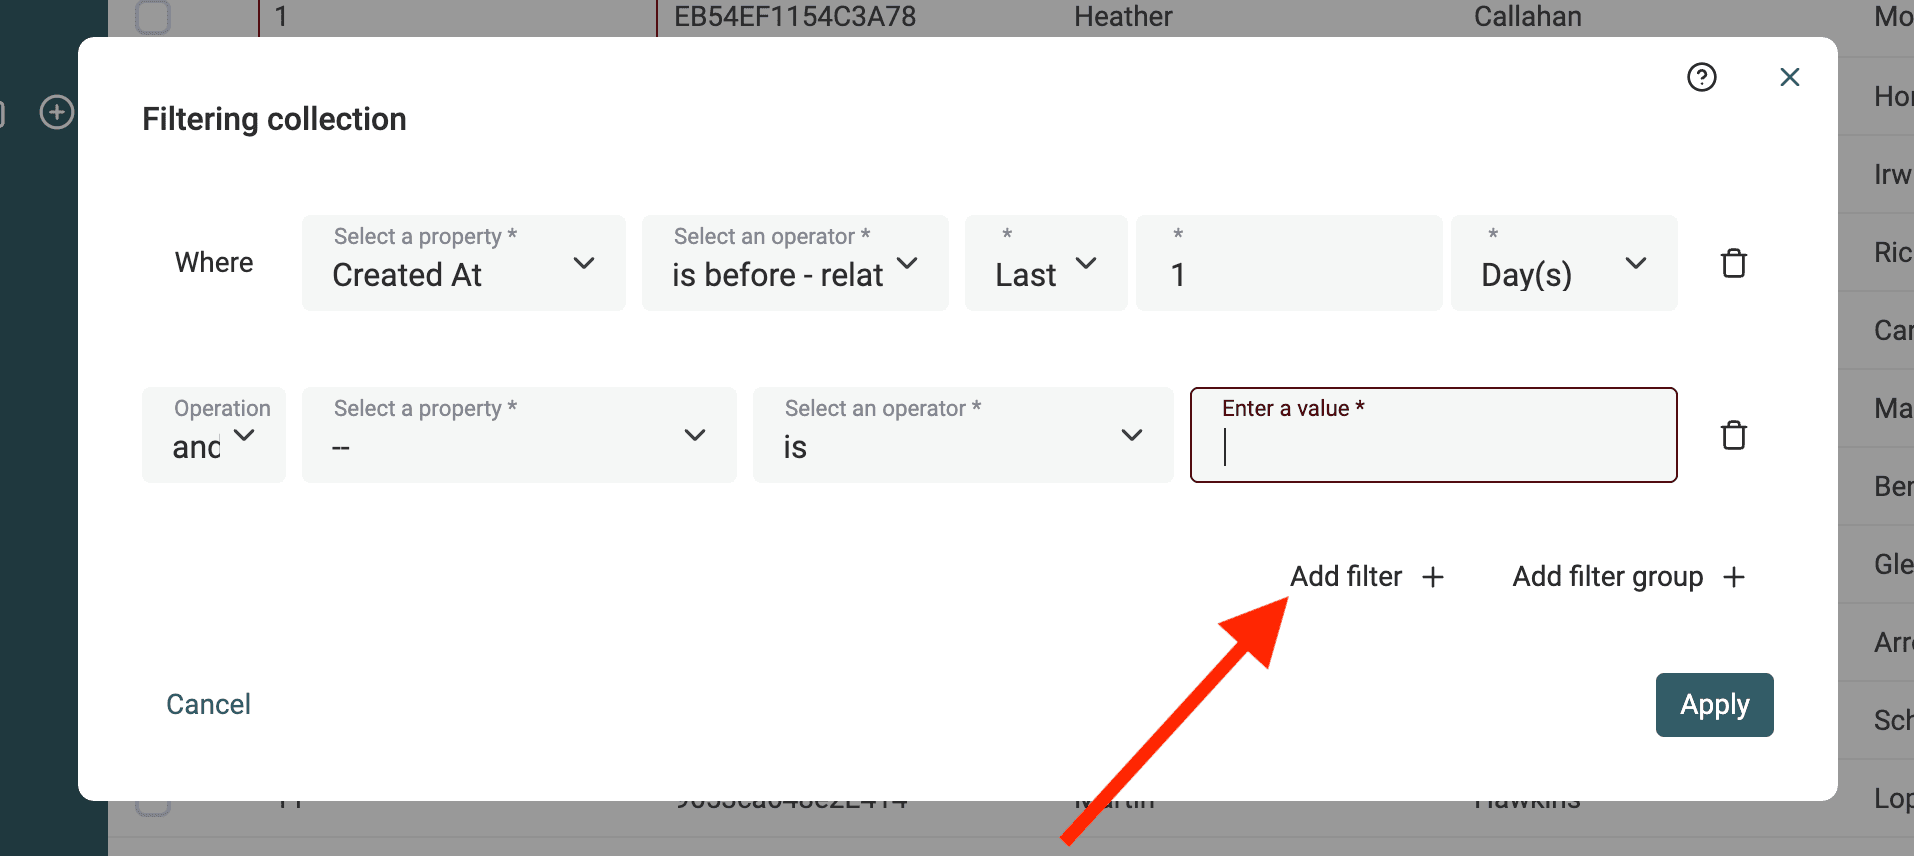The image size is (1914, 856).
Task: Click the number field containing 1
Action: coord(1288,273)
